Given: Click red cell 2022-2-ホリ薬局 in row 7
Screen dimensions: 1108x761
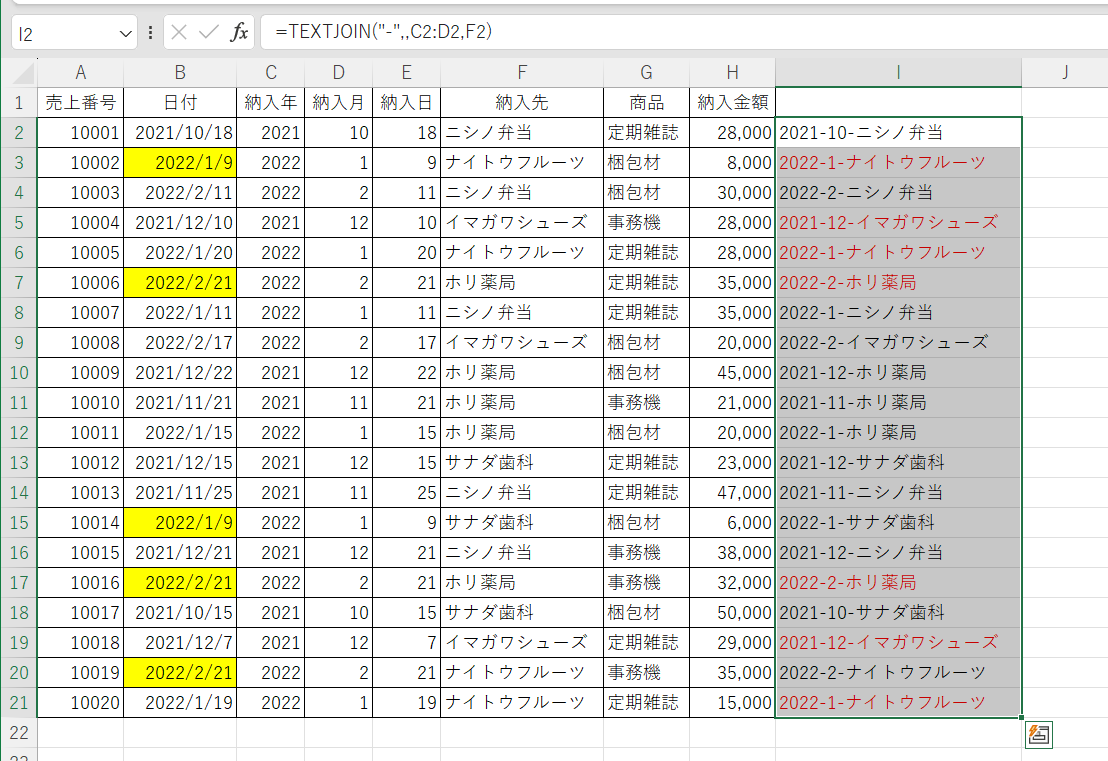Looking at the screenshot, I should tap(898, 283).
